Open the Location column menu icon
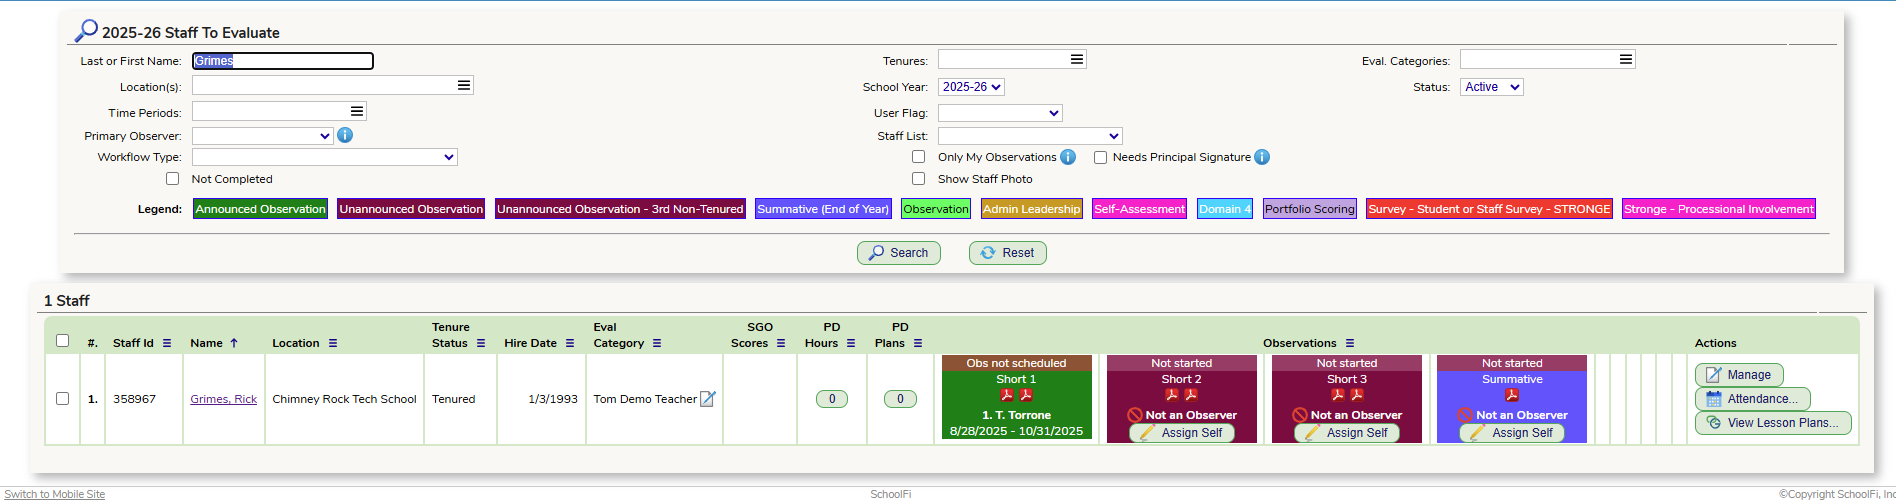The height and width of the screenshot is (502, 1896). coord(333,343)
